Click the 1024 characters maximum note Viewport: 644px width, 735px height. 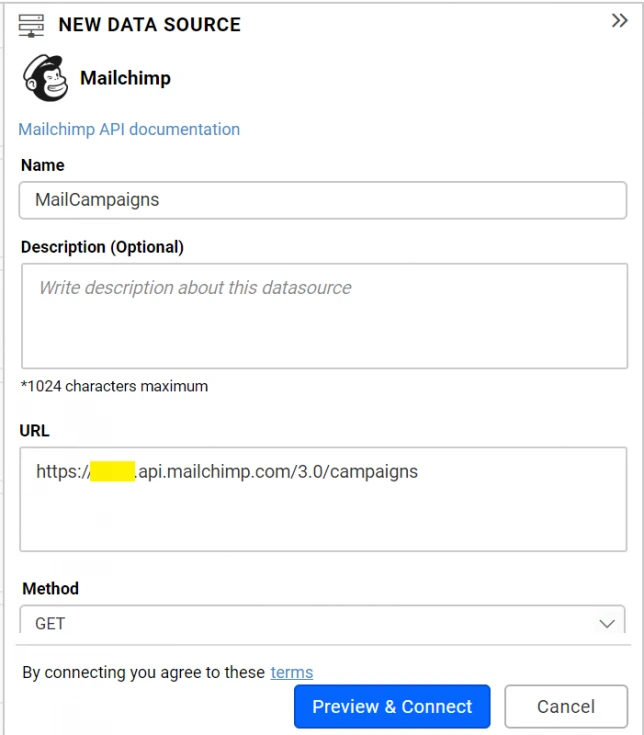point(114,386)
